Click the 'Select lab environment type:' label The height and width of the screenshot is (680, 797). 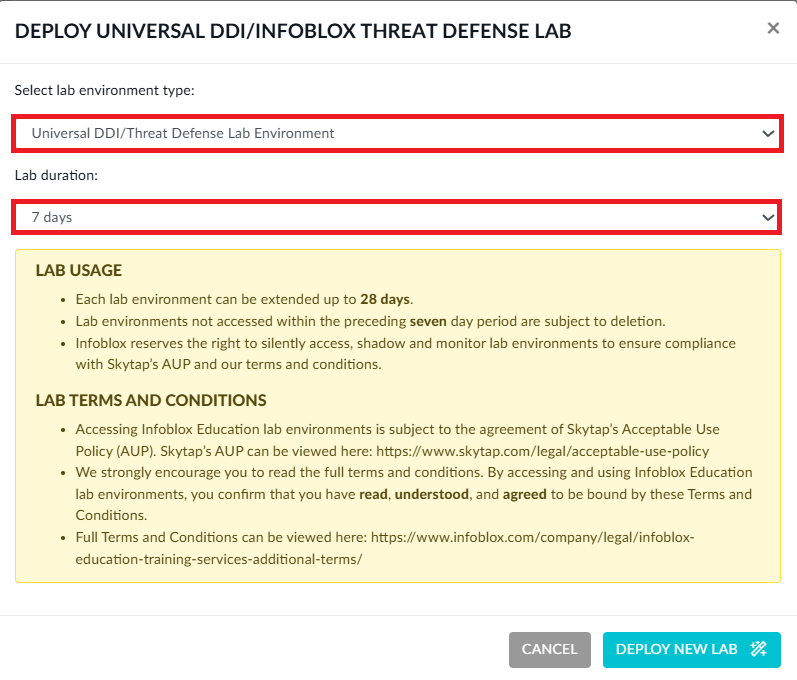pyautogui.click(x=104, y=90)
